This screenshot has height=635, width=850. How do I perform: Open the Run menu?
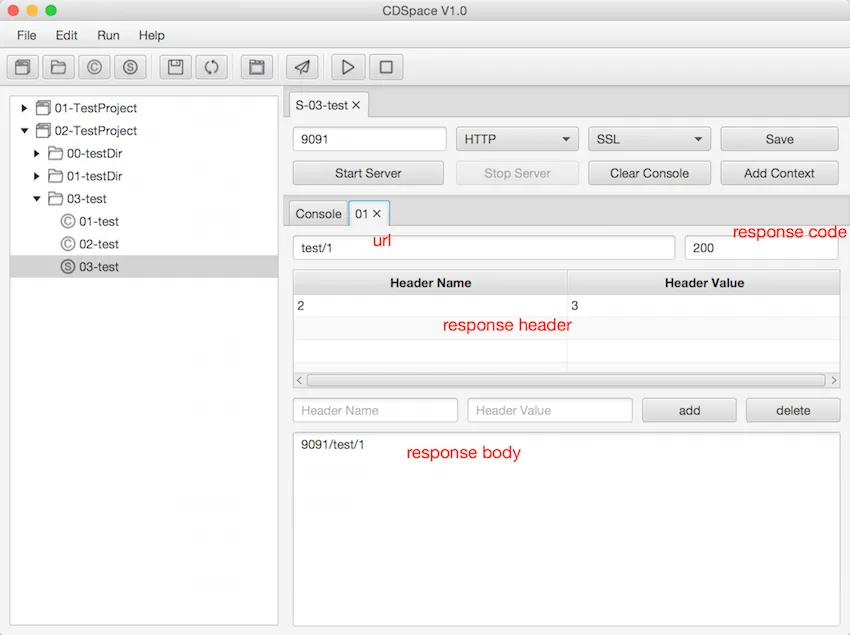(108, 35)
